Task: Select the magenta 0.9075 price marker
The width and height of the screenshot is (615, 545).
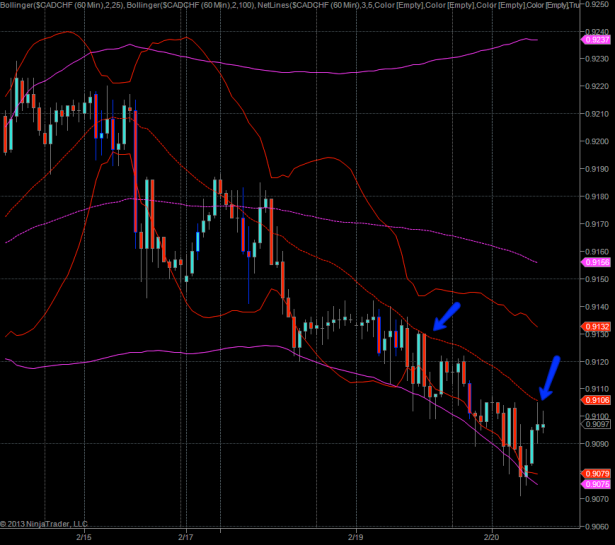Action: tap(596, 484)
